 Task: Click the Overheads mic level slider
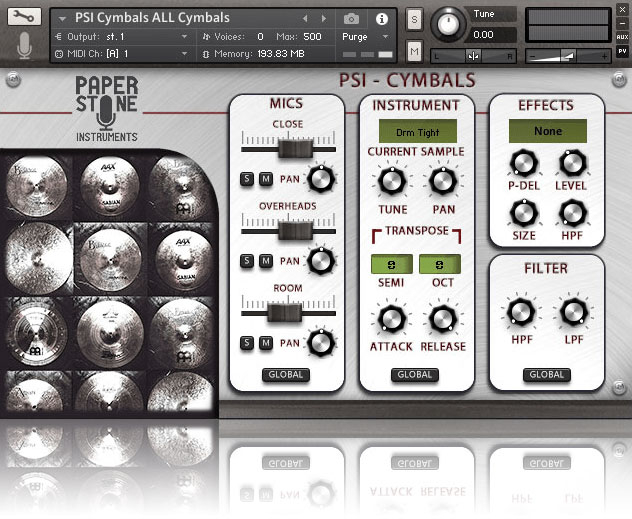click(290, 231)
